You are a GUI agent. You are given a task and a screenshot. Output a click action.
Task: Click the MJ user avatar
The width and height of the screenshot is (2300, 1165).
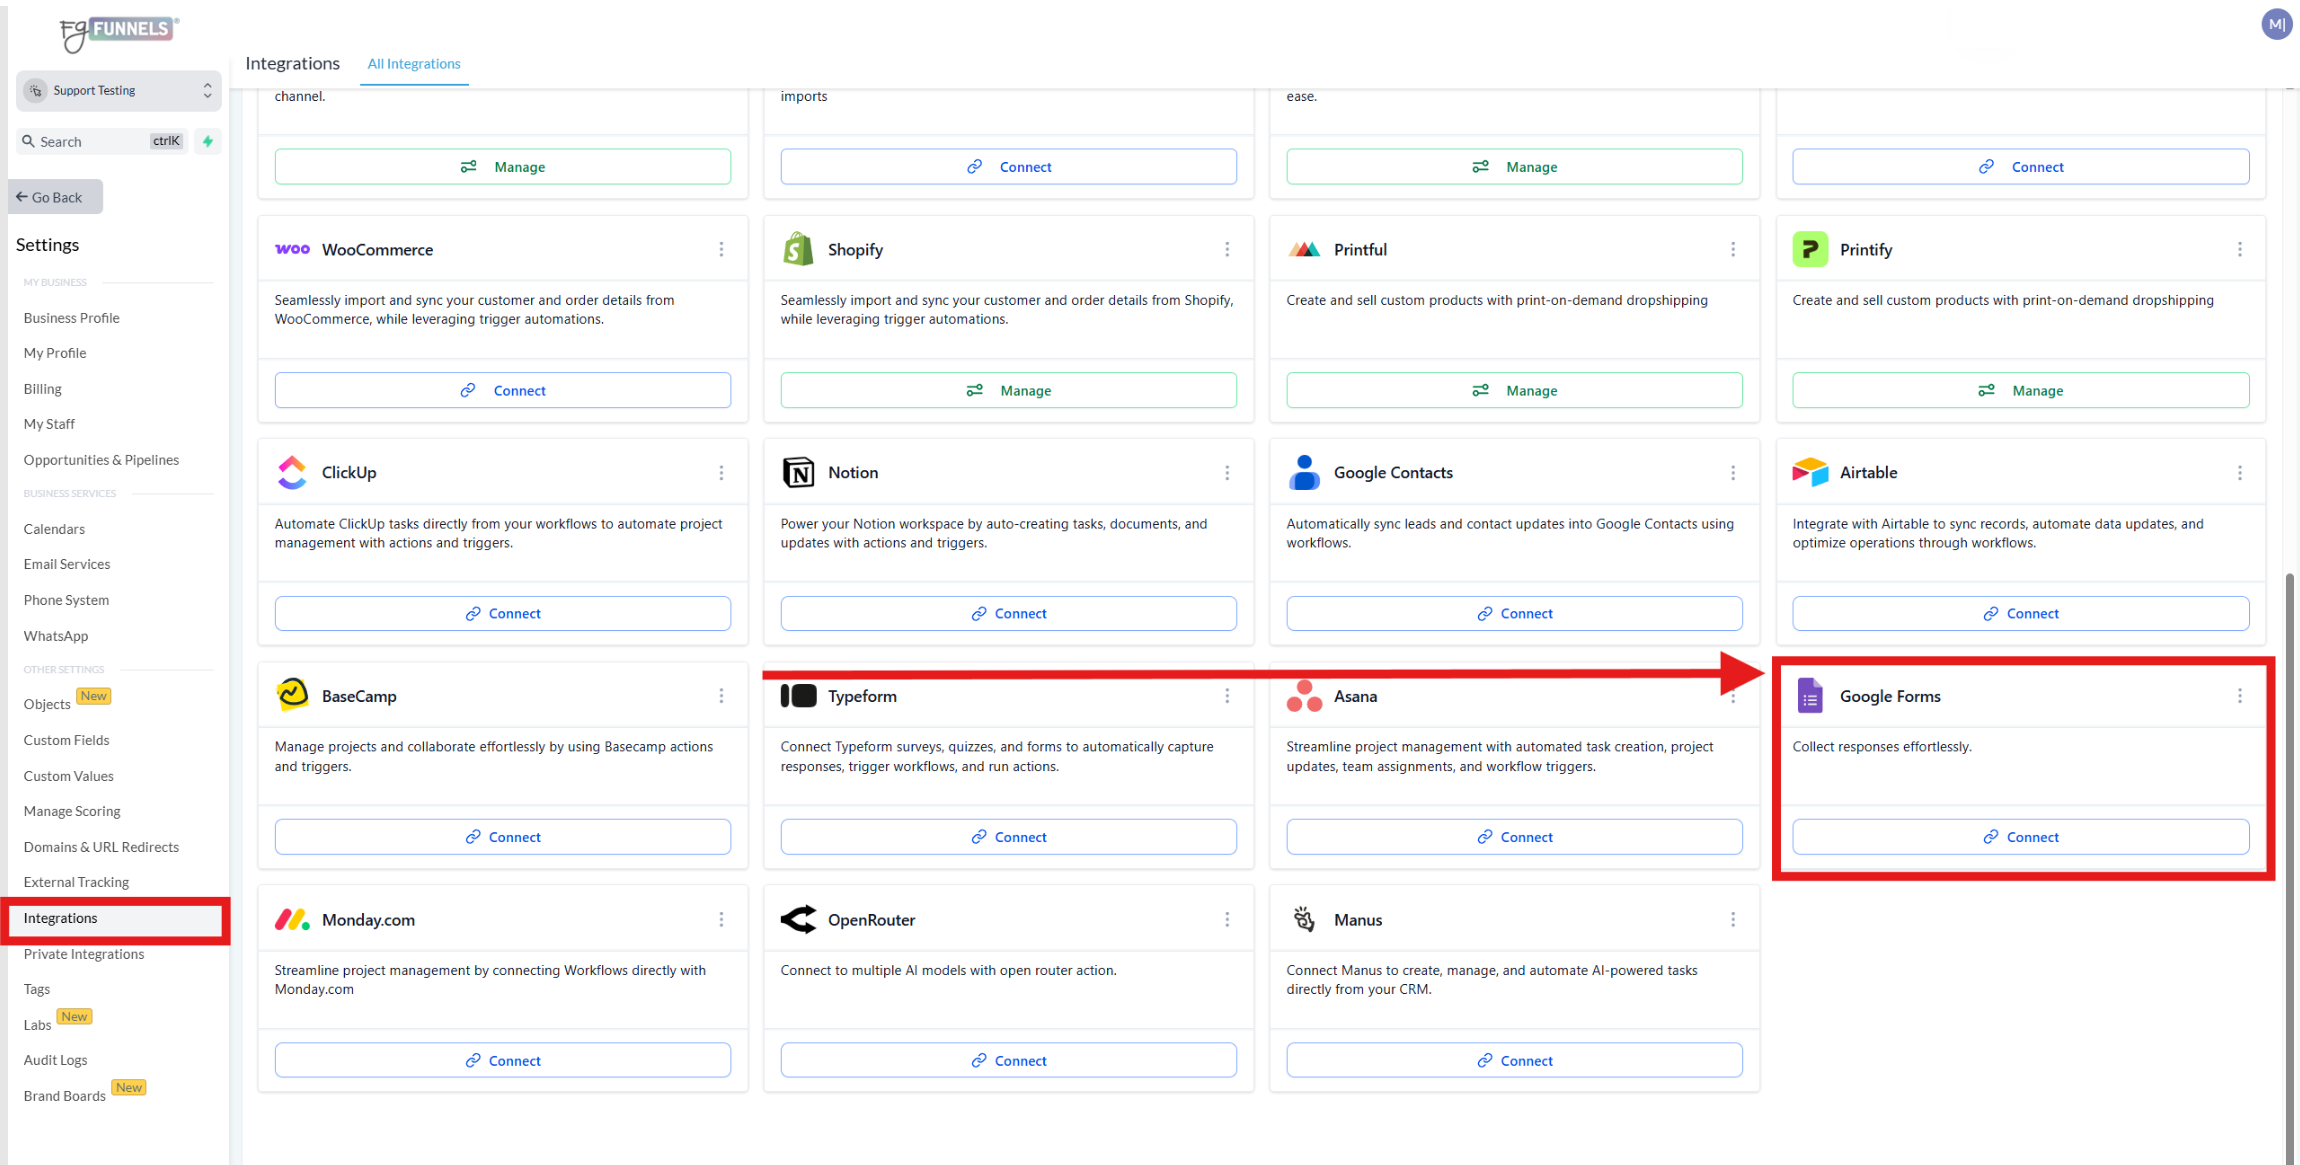click(2276, 23)
